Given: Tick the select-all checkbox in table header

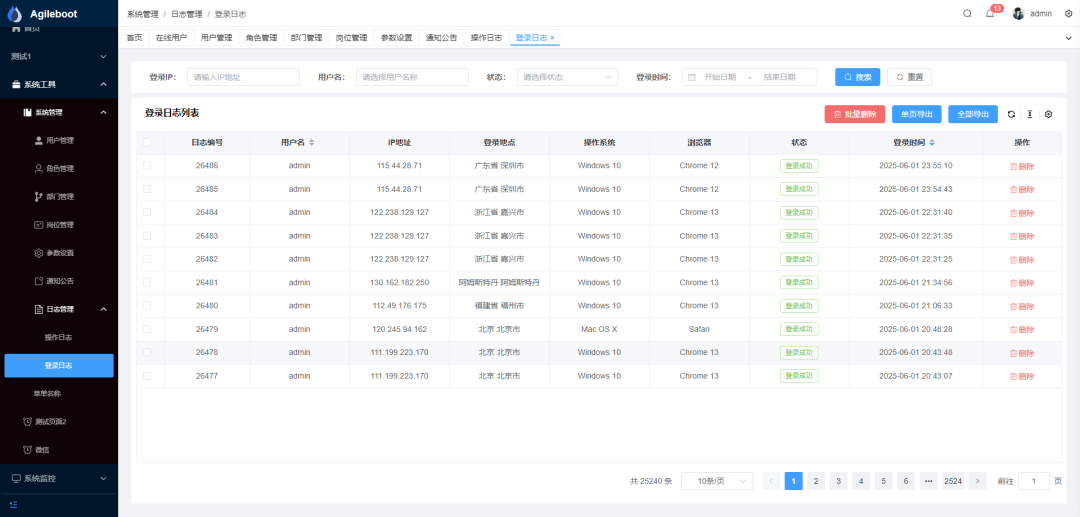Looking at the screenshot, I should (x=147, y=142).
